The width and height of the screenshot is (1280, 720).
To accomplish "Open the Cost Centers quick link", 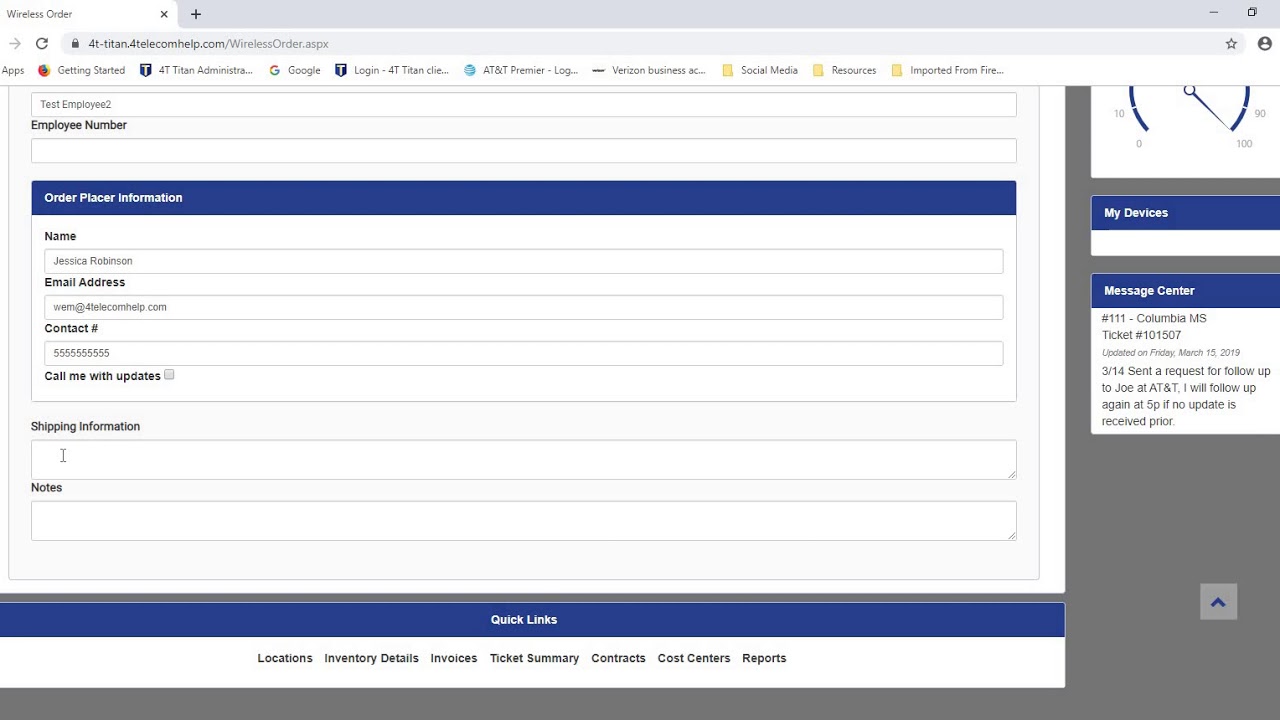I will pyautogui.click(x=694, y=658).
